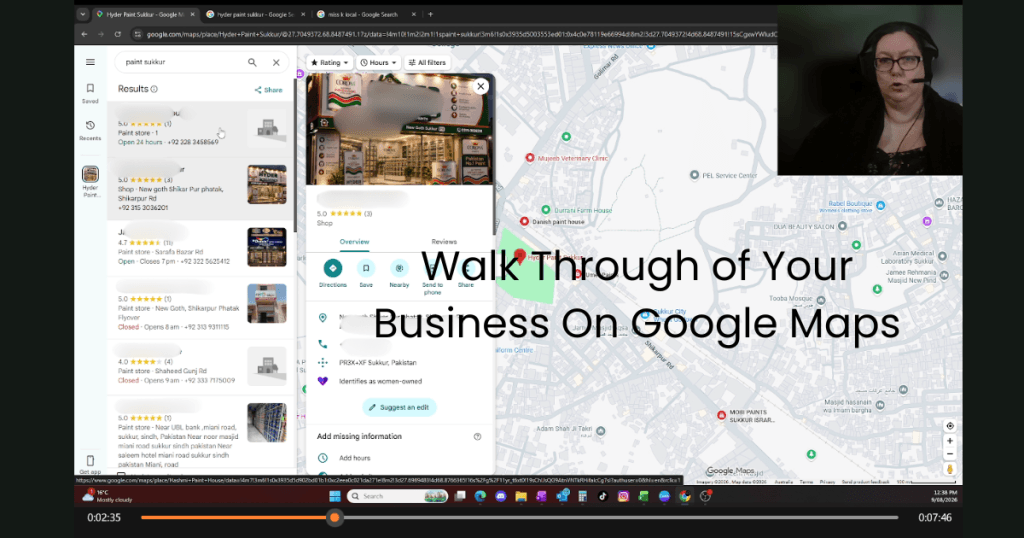Click the purple heart women-owned icon
Image resolution: width=1024 pixels, height=538 pixels.
click(323, 381)
